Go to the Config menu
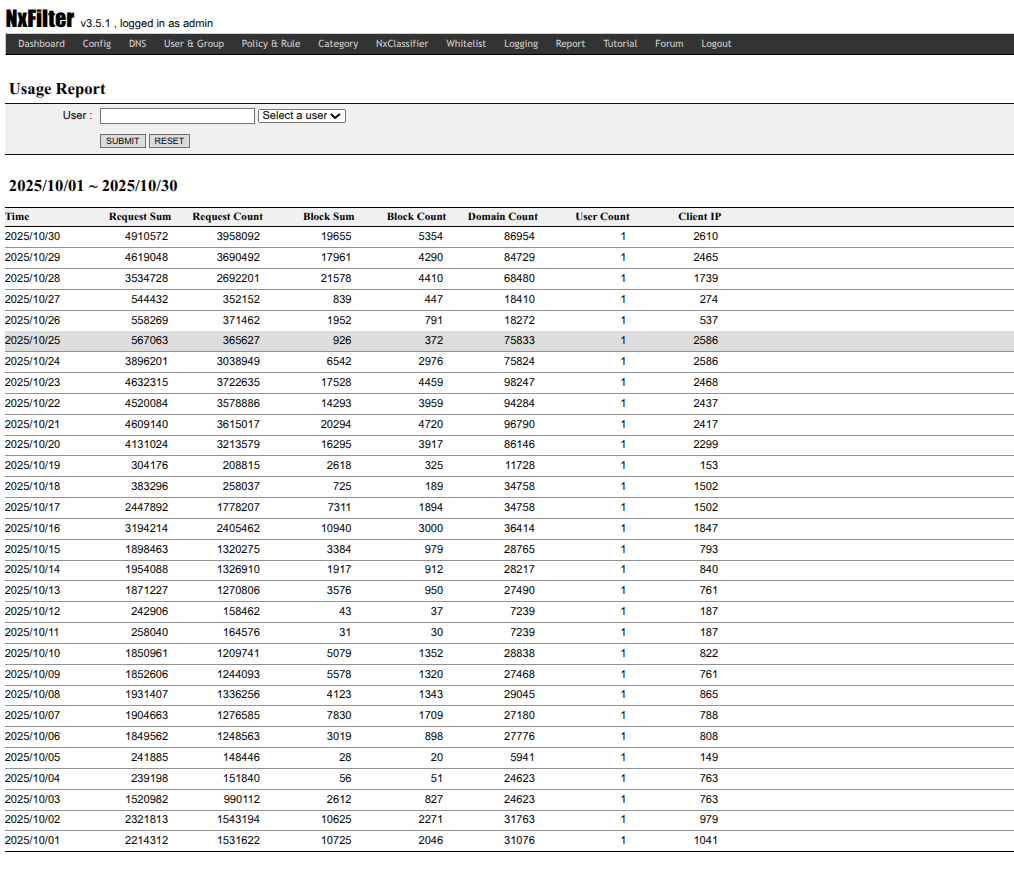1014x872 pixels. [x=97, y=44]
